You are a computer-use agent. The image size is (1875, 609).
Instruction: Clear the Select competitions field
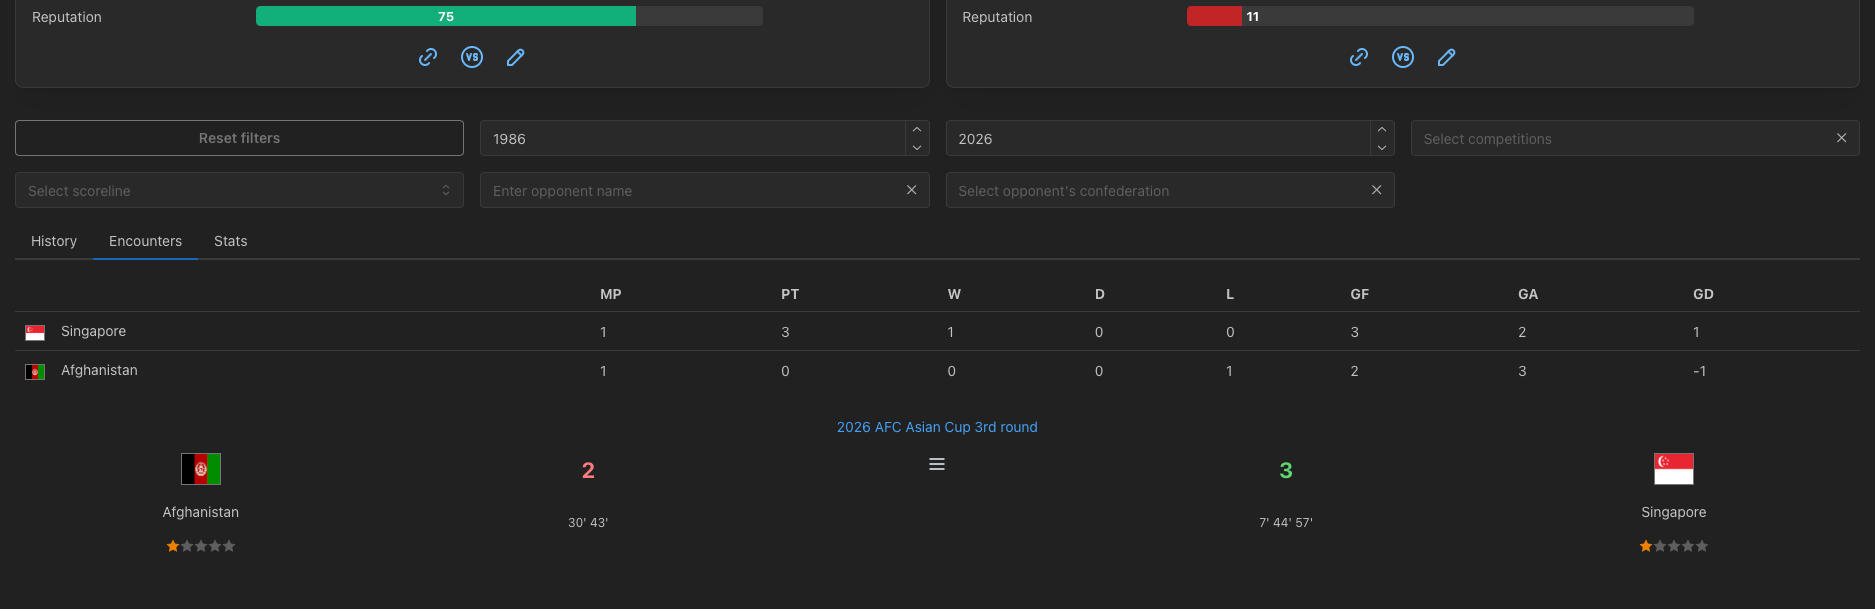[x=1841, y=138]
